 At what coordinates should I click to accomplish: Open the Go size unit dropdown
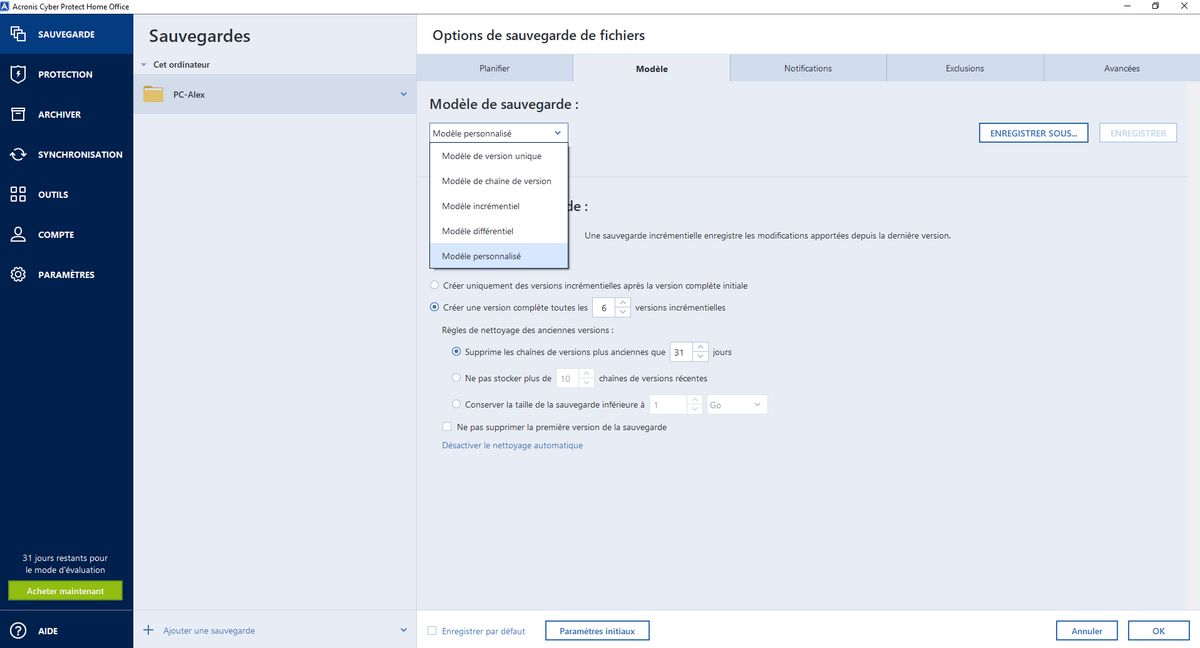click(x=737, y=404)
